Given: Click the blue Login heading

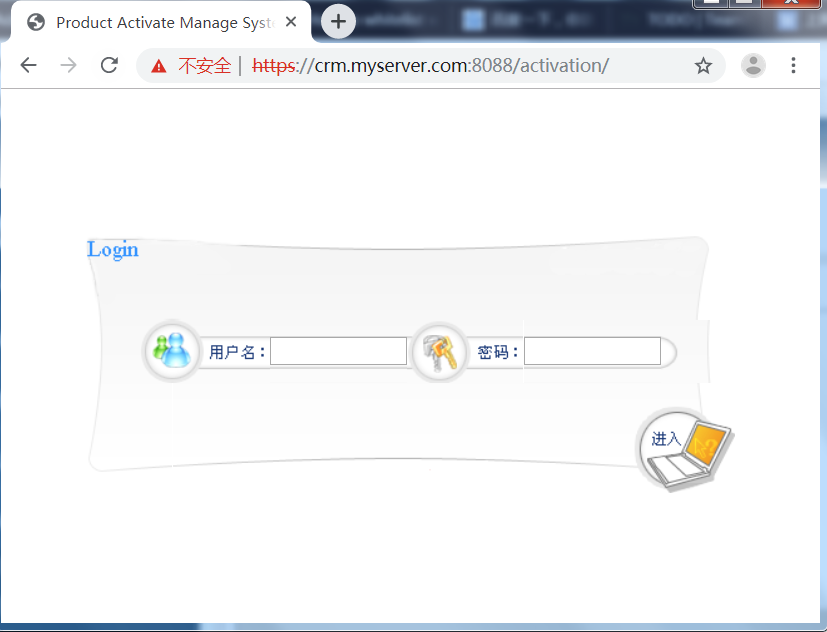Looking at the screenshot, I should click(113, 250).
